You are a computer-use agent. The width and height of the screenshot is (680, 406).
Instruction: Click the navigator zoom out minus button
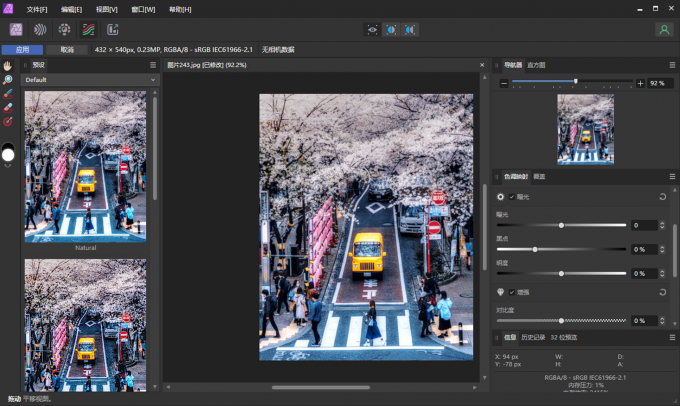[x=503, y=83]
